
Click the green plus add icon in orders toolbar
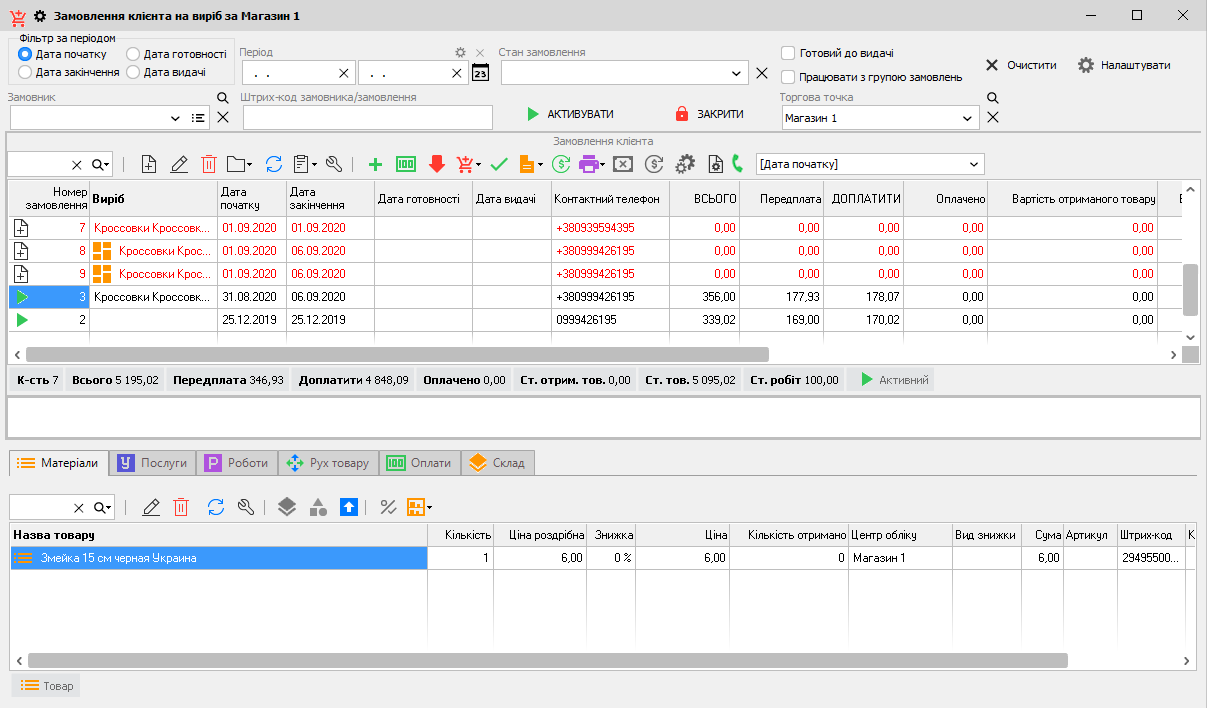coord(375,164)
